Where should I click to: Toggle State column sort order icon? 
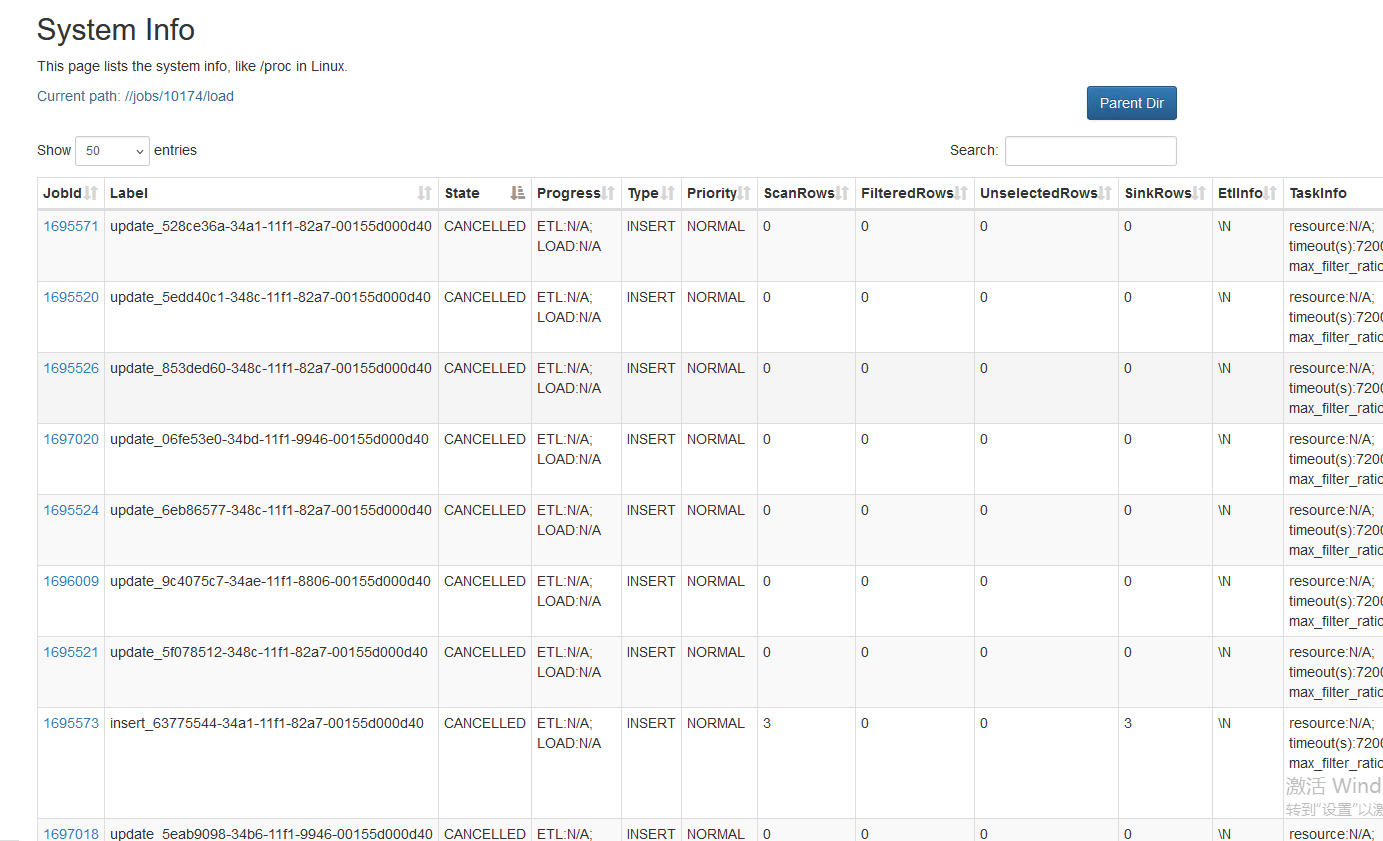click(517, 193)
